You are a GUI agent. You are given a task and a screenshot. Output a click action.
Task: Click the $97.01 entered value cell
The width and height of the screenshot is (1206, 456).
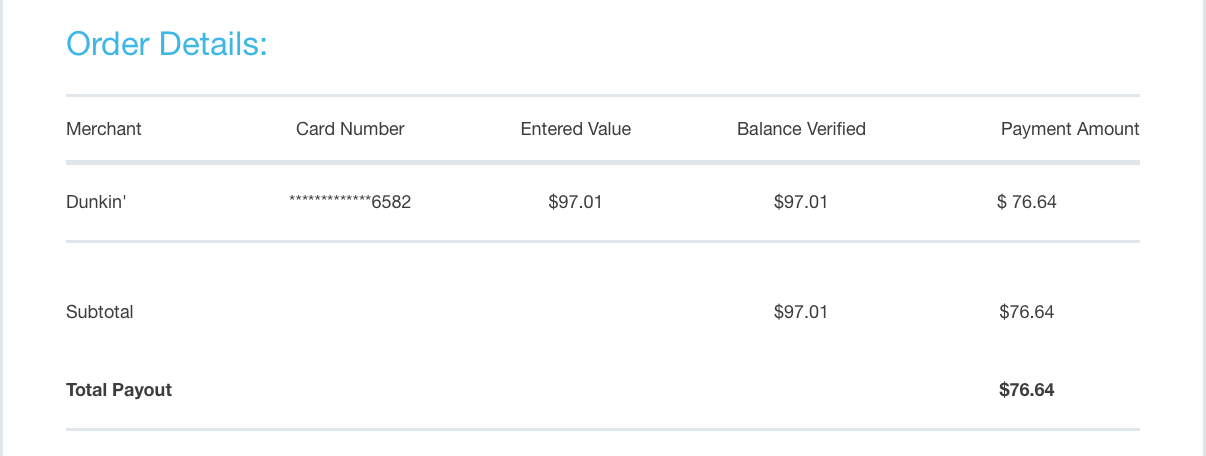[576, 202]
